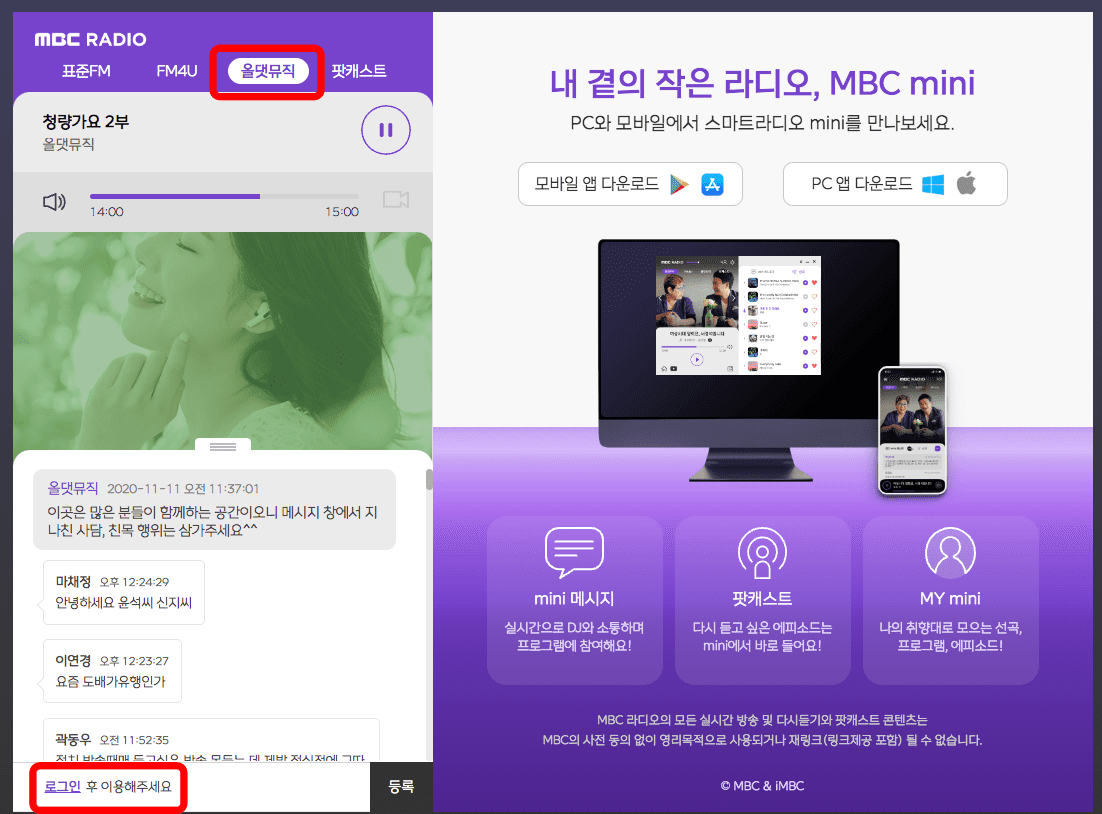The height and width of the screenshot is (814, 1102).
Task: Click the Apple App Store icon
Action: 712,184
